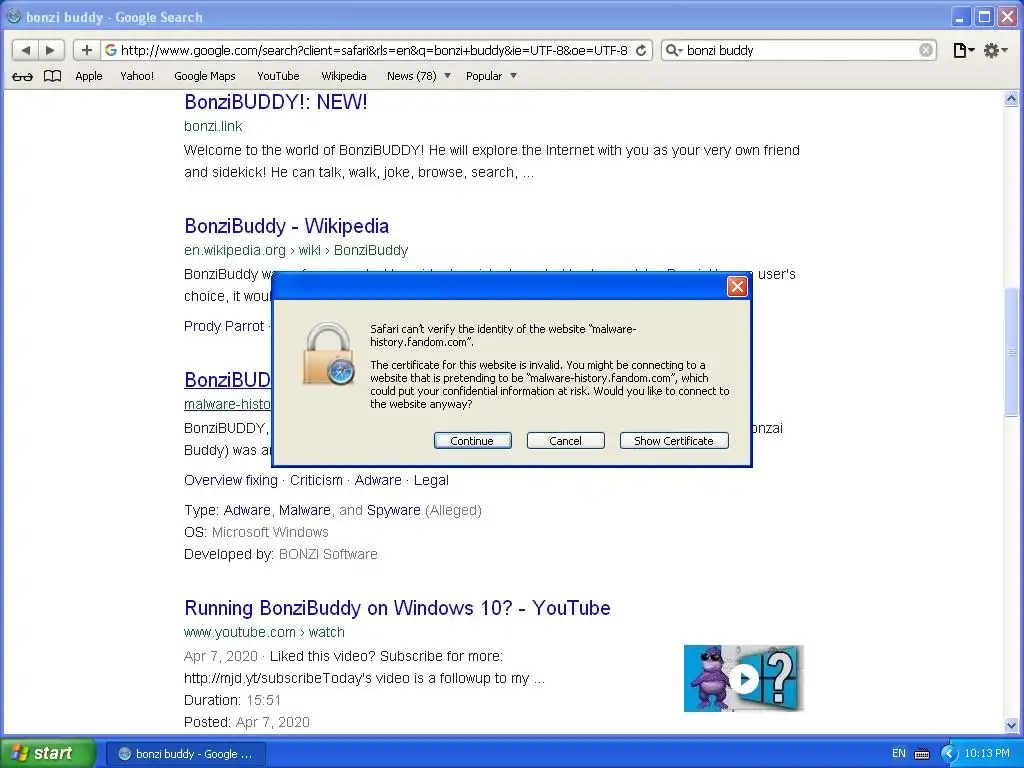The height and width of the screenshot is (768, 1024).
Task: Open the Wikipedia bookmark
Action: (344, 76)
